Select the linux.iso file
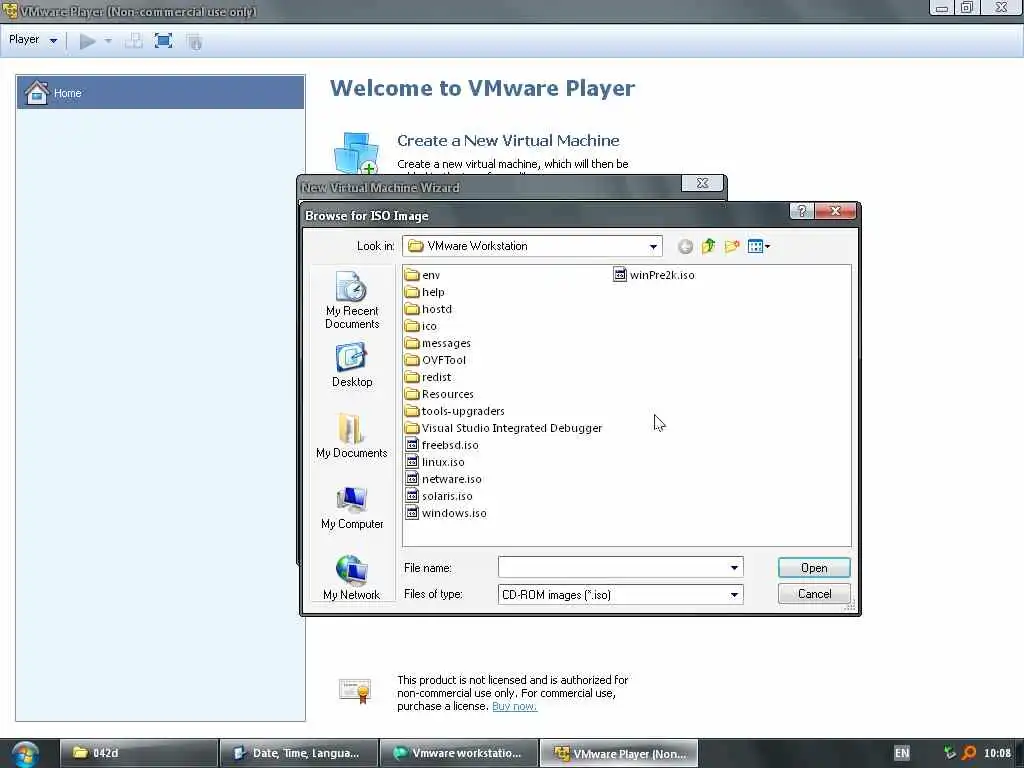1024x768 pixels. pos(435,462)
